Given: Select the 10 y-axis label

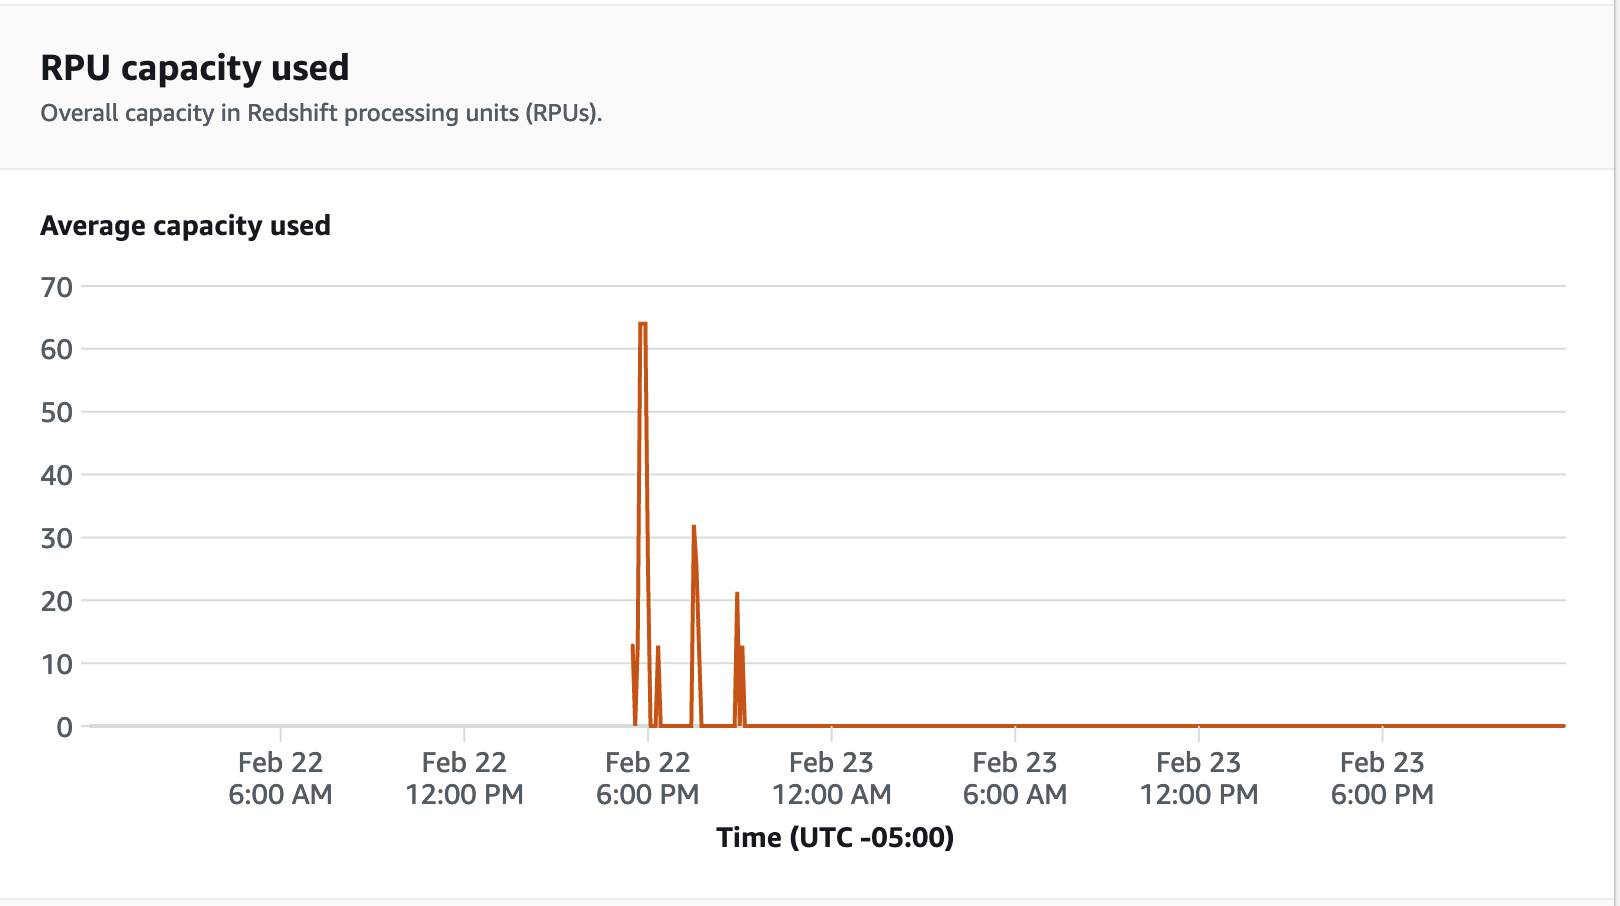Looking at the screenshot, I should (x=57, y=664).
